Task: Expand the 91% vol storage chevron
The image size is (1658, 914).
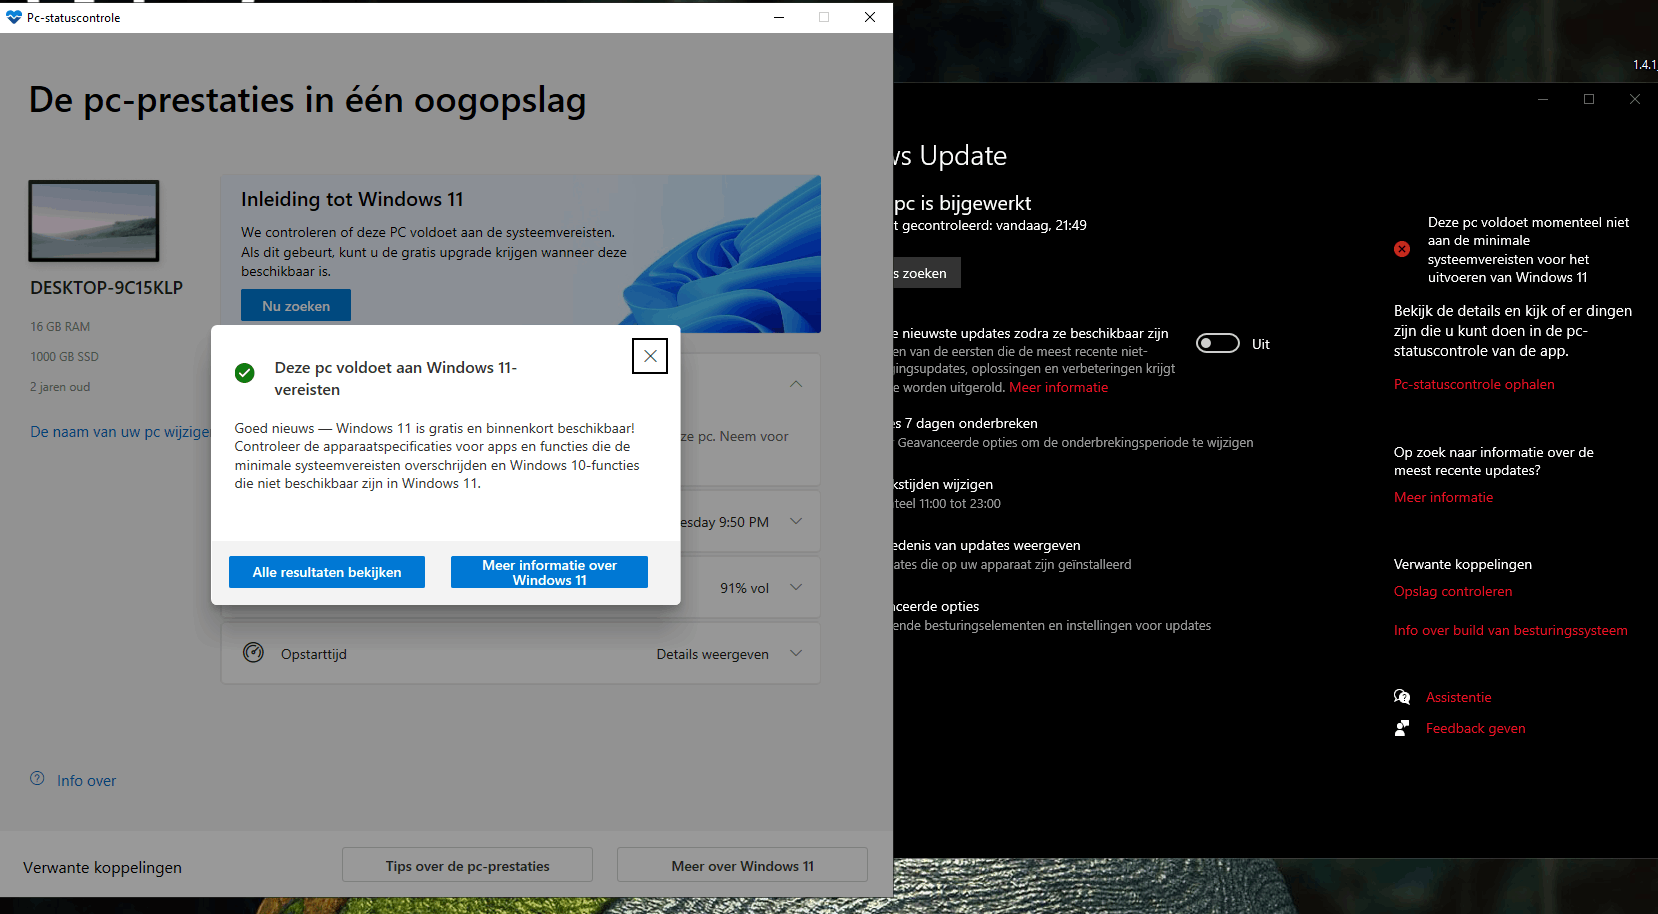Action: (x=796, y=587)
